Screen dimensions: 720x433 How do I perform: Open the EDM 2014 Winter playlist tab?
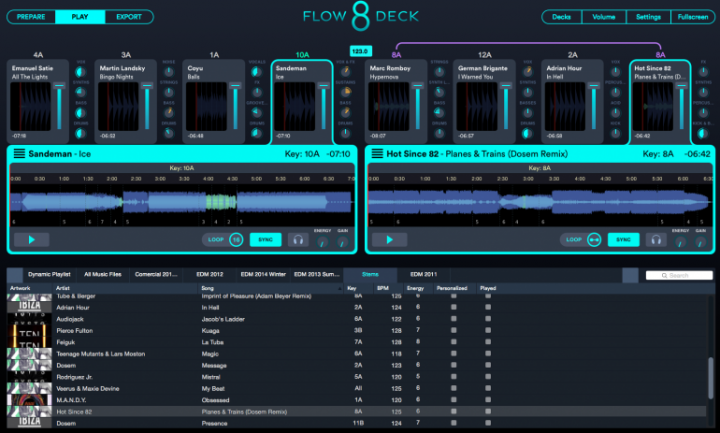[x=263, y=275]
